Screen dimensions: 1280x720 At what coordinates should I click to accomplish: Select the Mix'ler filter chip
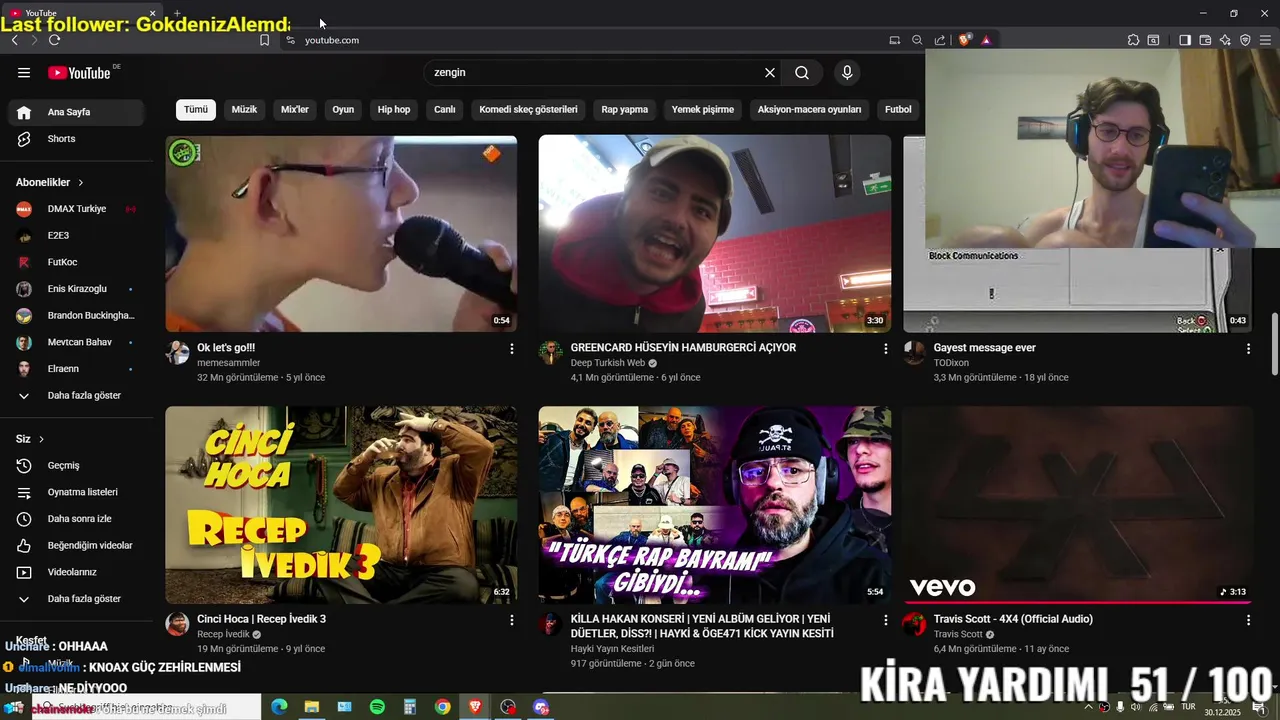[295, 110]
